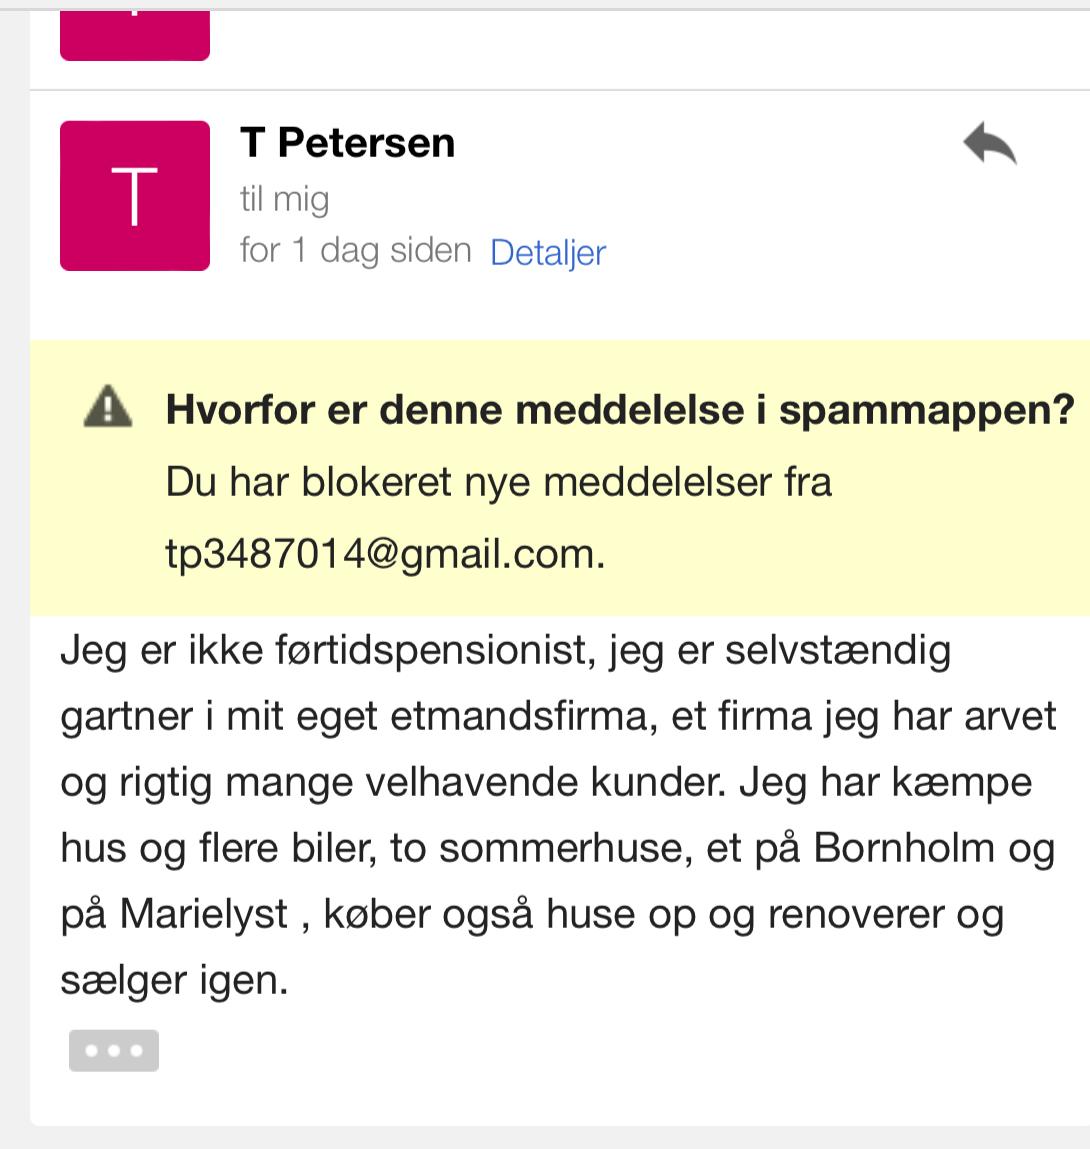Screen dimensions: 1090x1149
Task: Click the "for 1 dag siden" timestamp
Action: coord(355,250)
